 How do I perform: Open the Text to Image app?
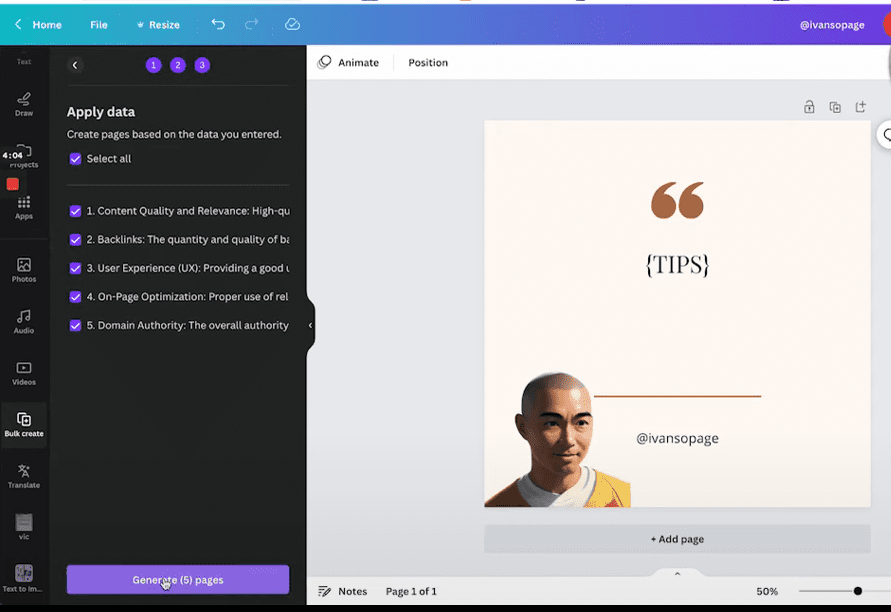pyautogui.click(x=23, y=578)
